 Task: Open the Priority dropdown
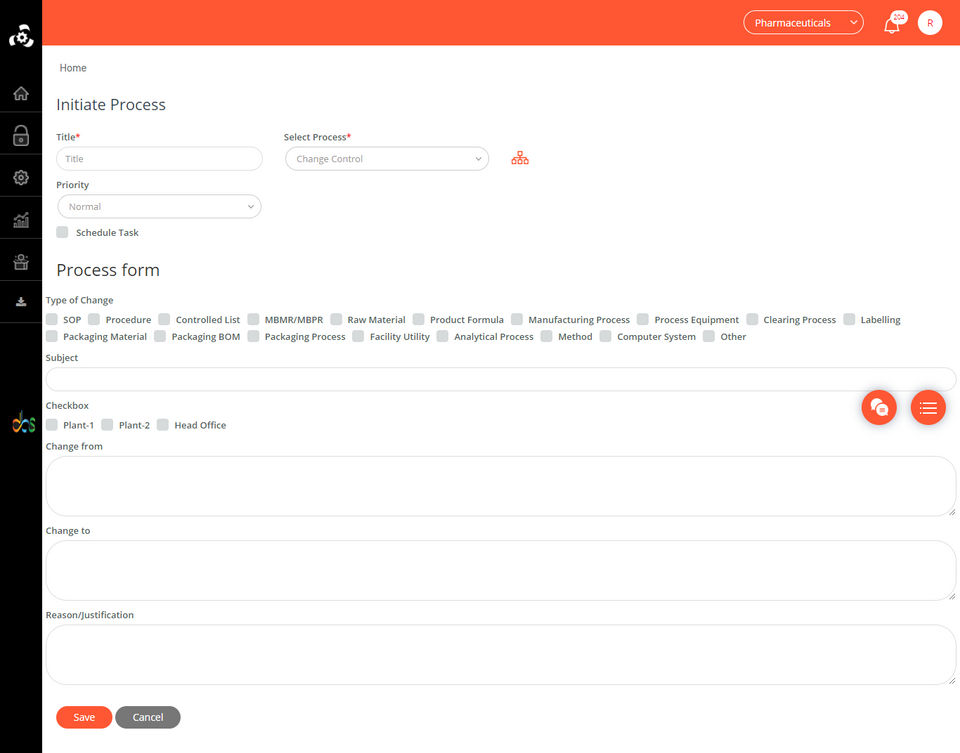[159, 206]
